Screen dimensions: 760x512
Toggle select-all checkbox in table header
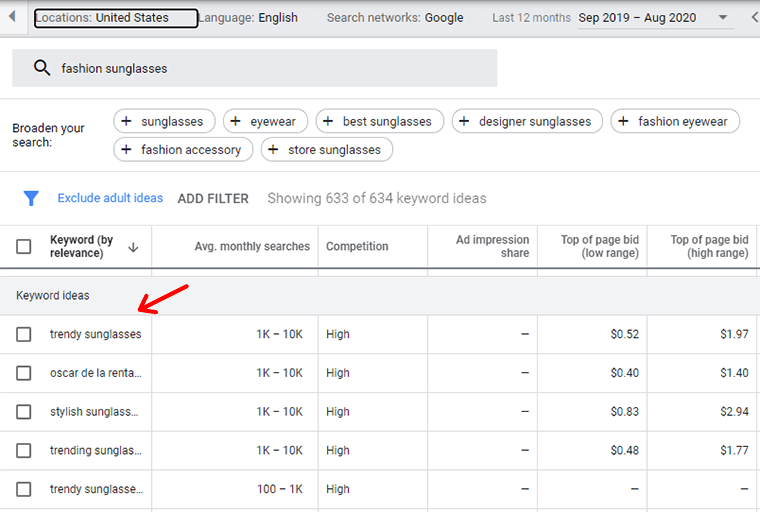(x=23, y=246)
